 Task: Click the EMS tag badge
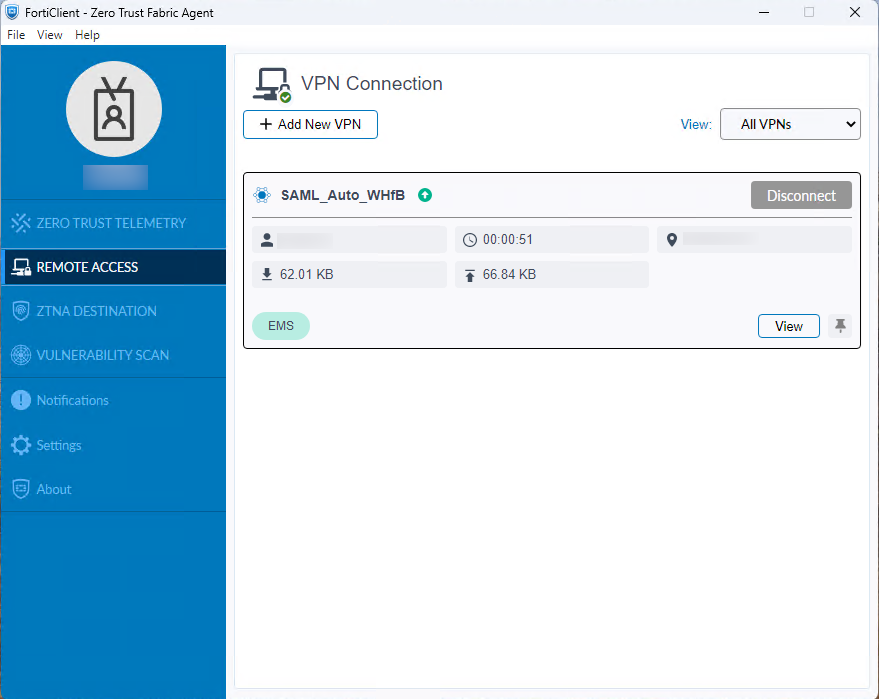click(281, 326)
